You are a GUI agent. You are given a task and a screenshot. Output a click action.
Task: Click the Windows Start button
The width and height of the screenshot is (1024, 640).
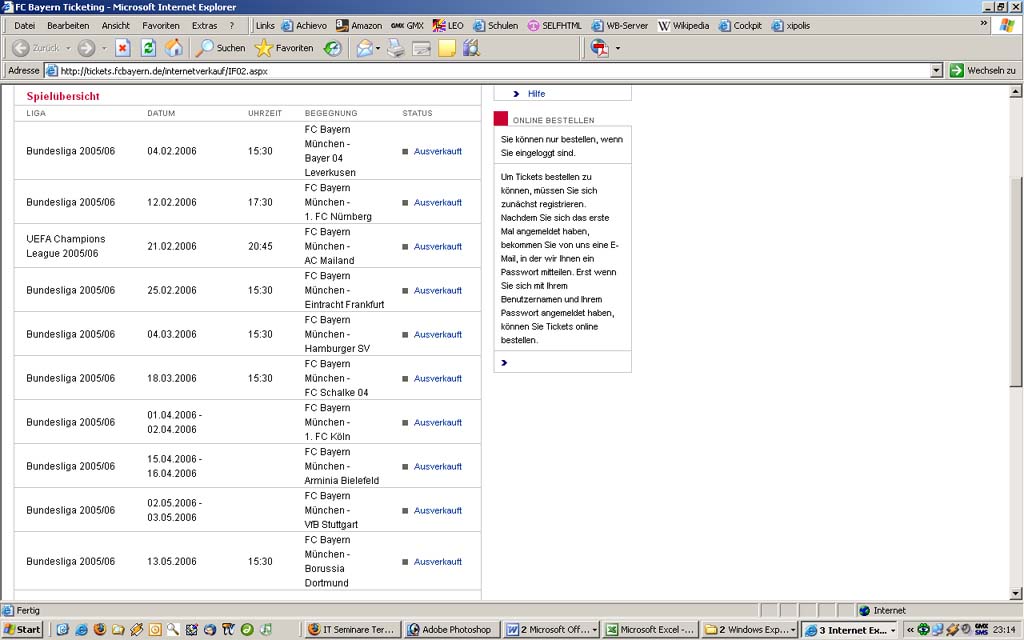(22, 630)
